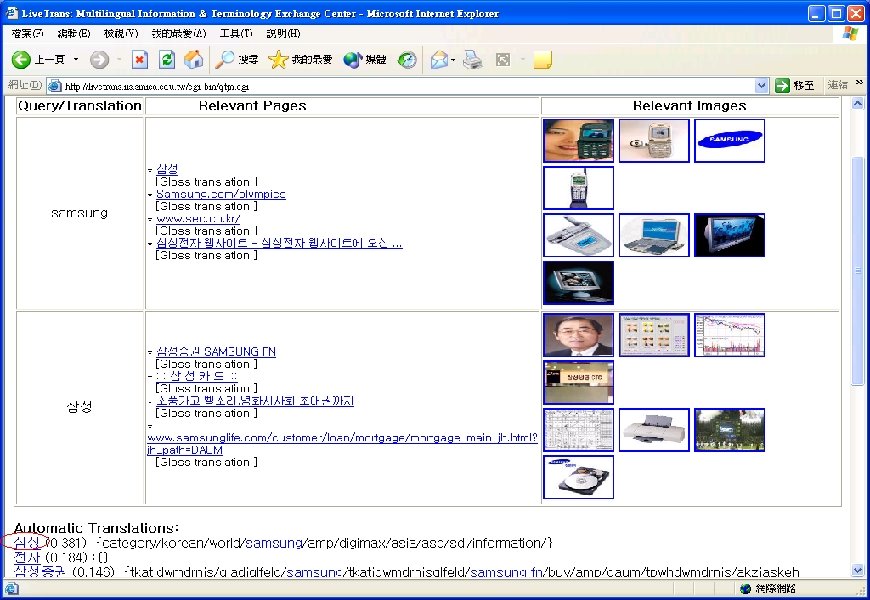This screenshot has width=870, height=600.
Task: Click the green Go arrow button
Action: point(782,85)
